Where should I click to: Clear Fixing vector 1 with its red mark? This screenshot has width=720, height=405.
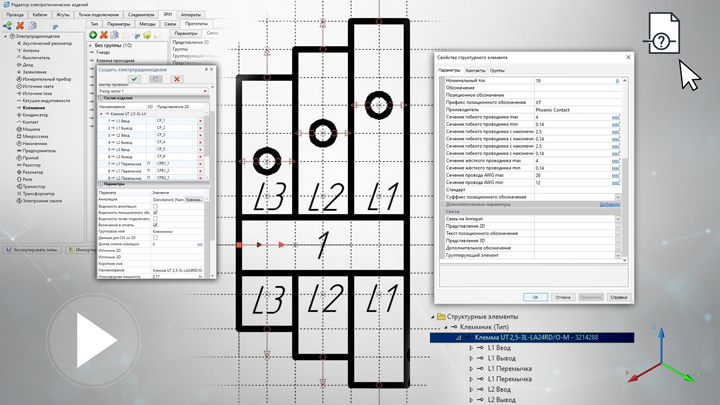click(x=205, y=91)
